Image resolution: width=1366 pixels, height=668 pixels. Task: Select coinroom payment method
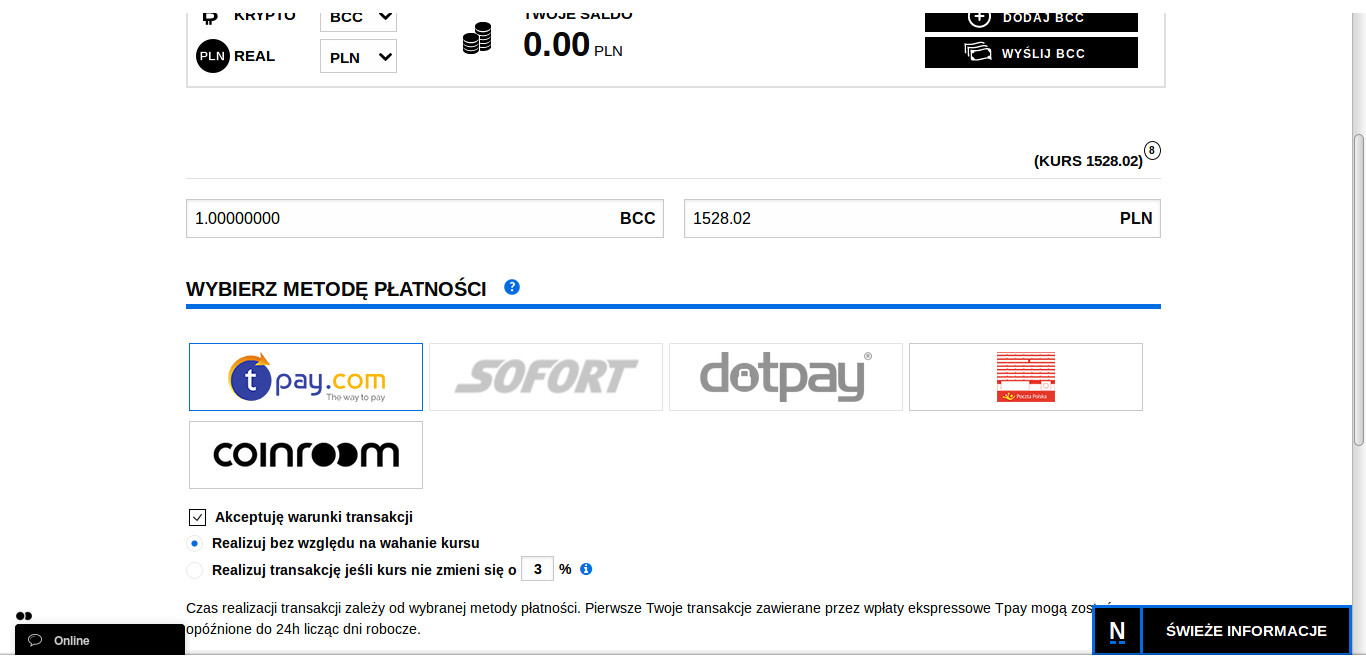306,455
